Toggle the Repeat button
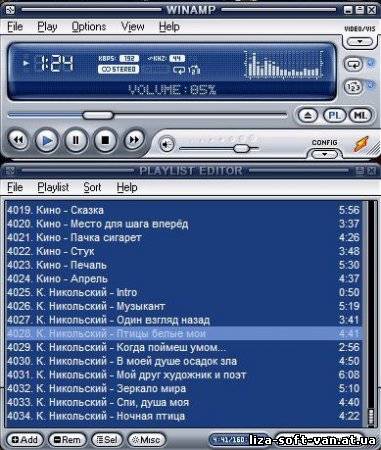This screenshot has height=450, width=381. pyautogui.click(x=353, y=64)
